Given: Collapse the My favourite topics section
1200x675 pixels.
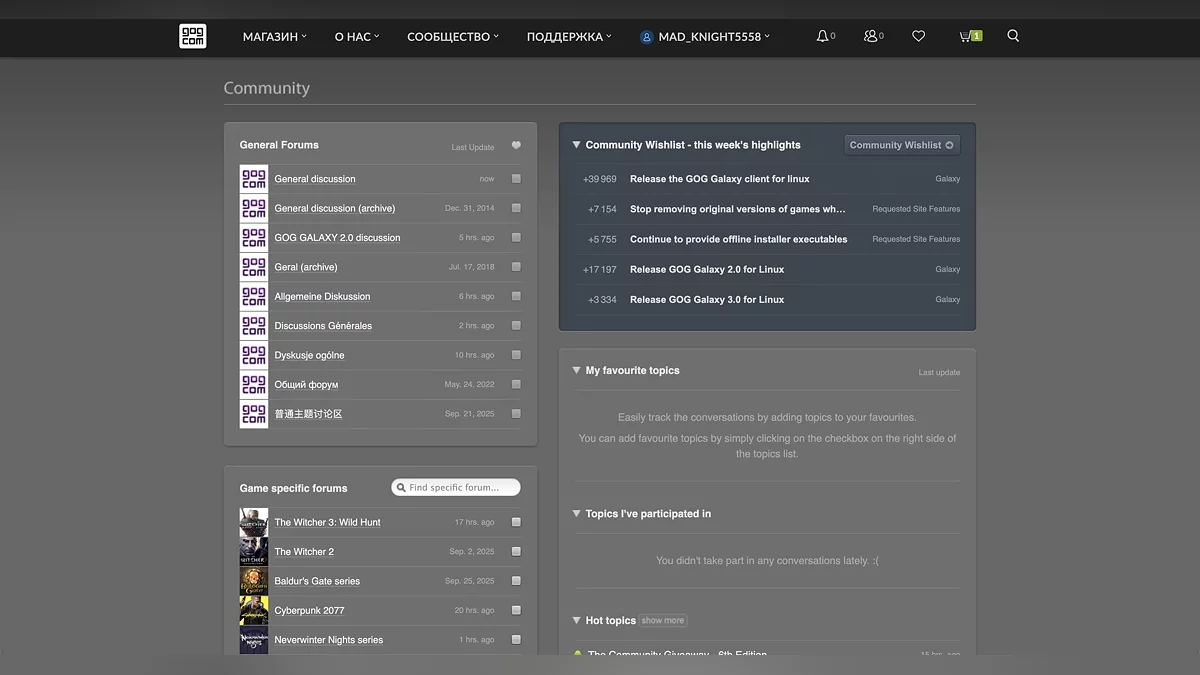Looking at the screenshot, I should [576, 370].
